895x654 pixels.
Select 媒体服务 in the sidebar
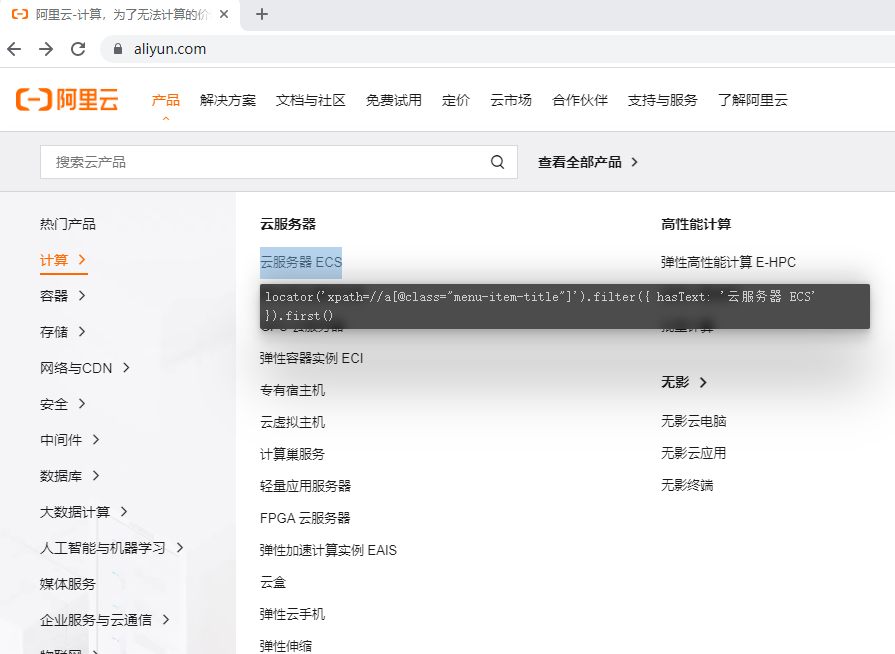(67, 584)
